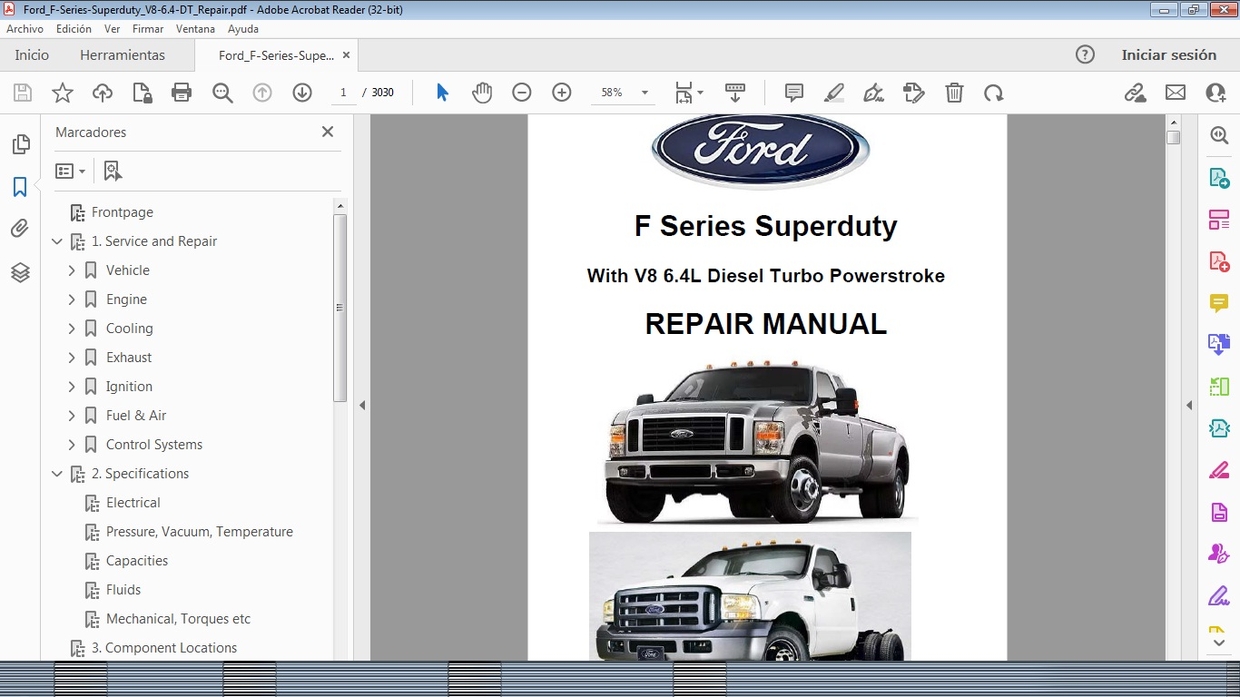This screenshot has height=697, width=1240.
Task: Click the Share via email icon
Action: click(1175, 92)
